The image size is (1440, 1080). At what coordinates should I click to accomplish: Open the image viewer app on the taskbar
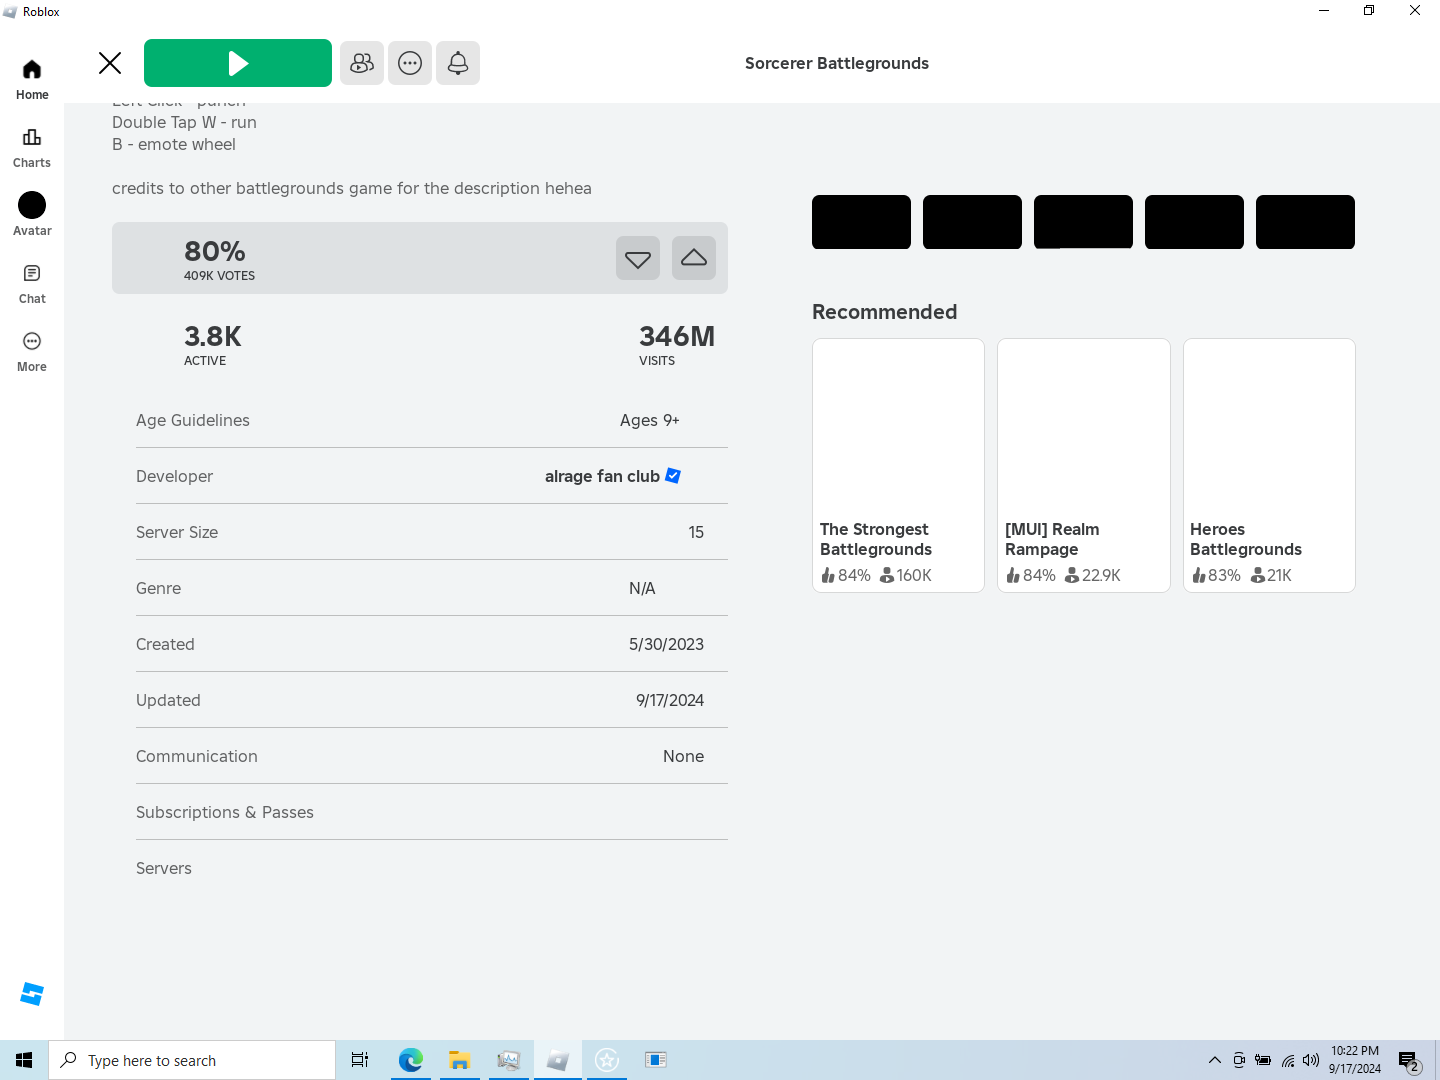508,1060
